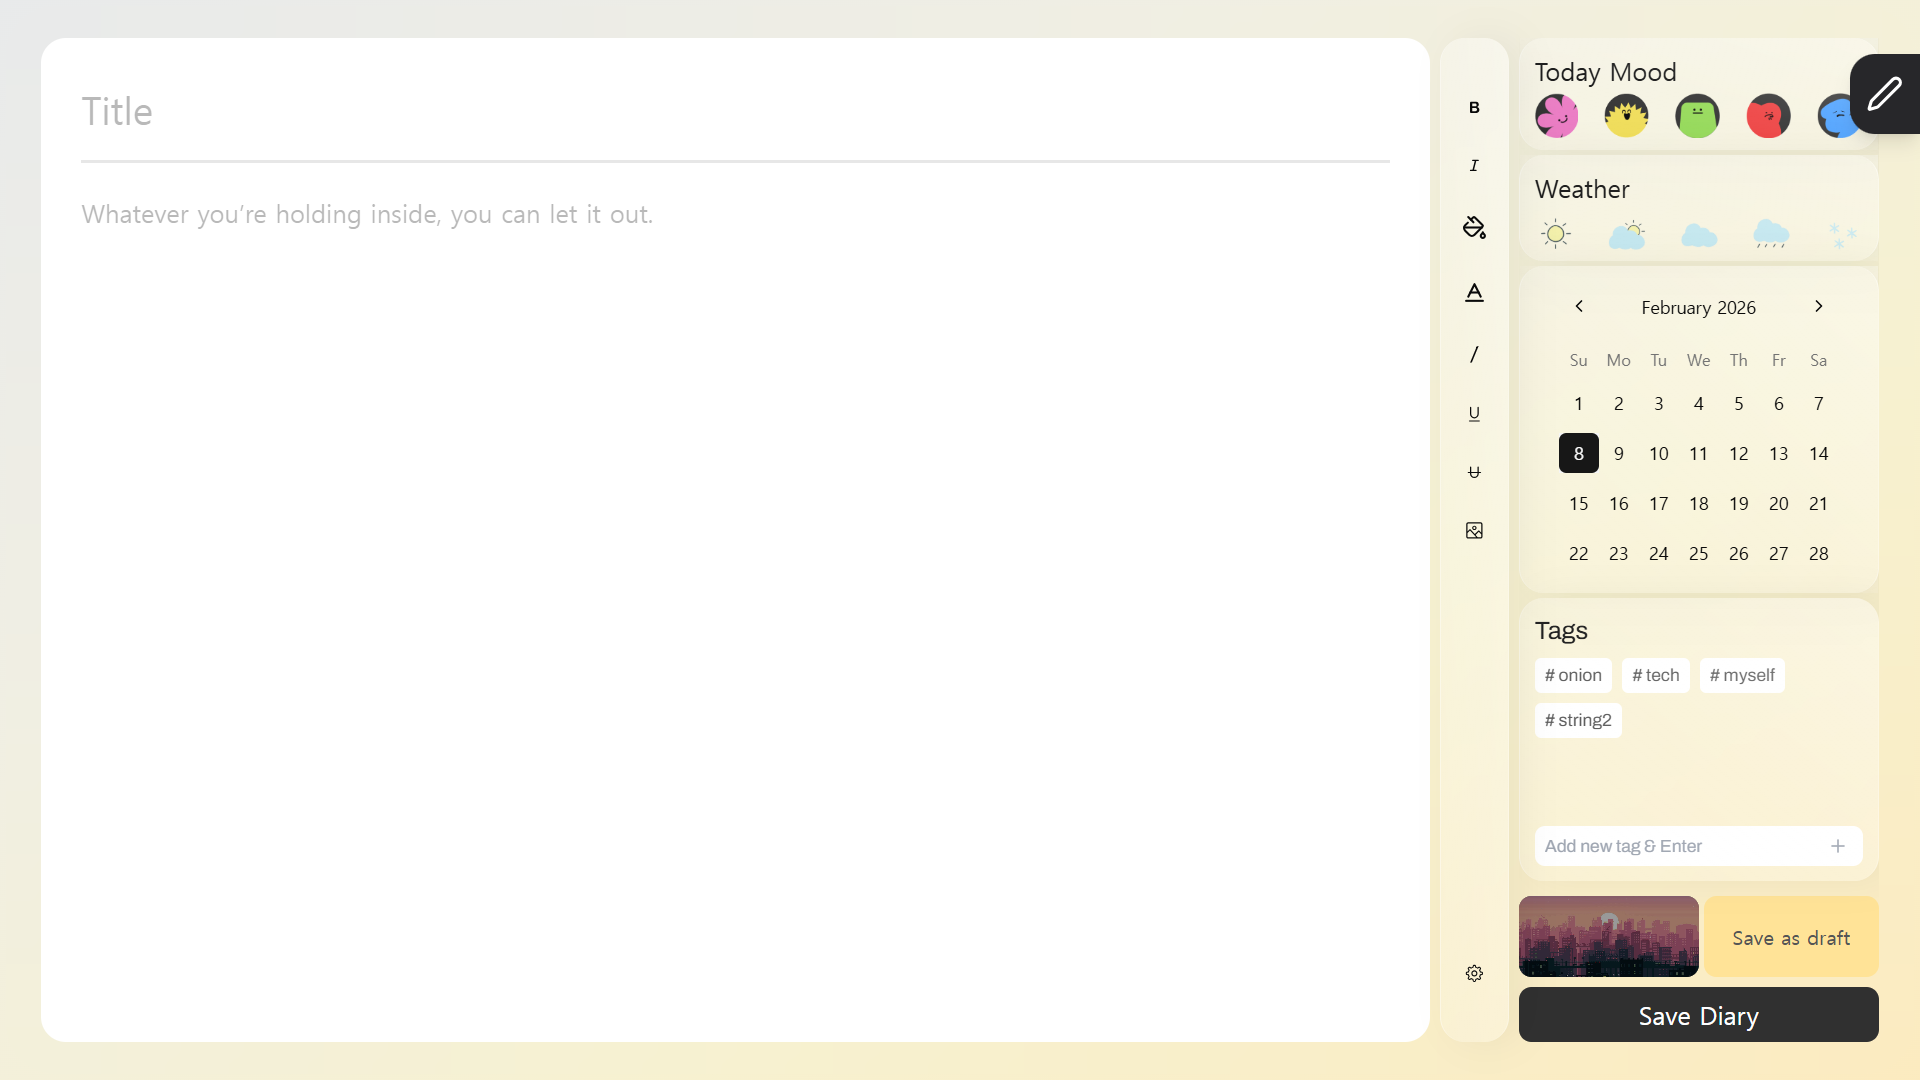The height and width of the screenshot is (1080, 1920).
Task: Select the #tech tag
Action: pyautogui.click(x=1655, y=675)
